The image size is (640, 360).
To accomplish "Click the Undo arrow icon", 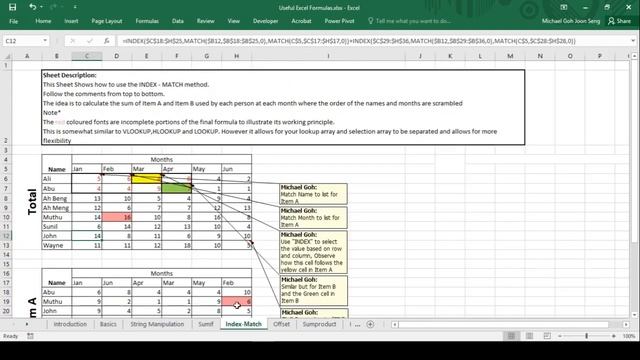I will 32,7.
